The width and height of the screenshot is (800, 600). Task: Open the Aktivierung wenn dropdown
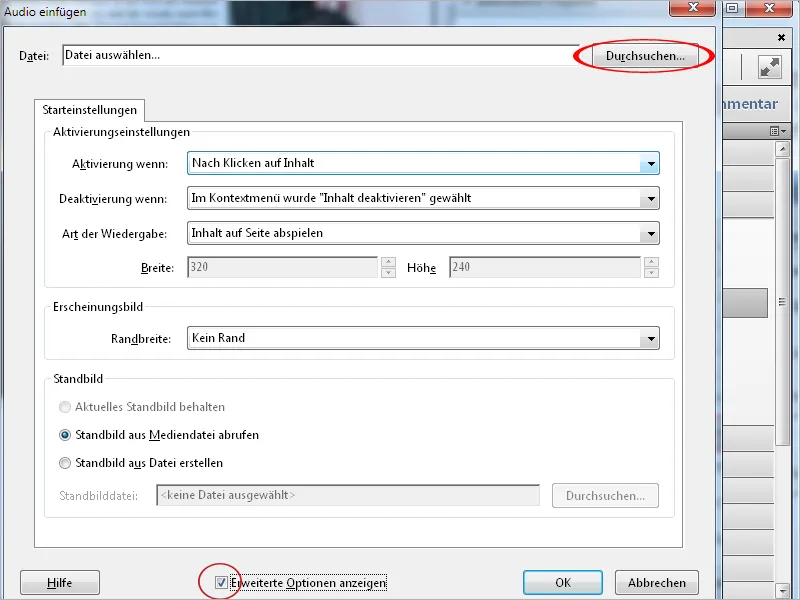pyautogui.click(x=423, y=163)
